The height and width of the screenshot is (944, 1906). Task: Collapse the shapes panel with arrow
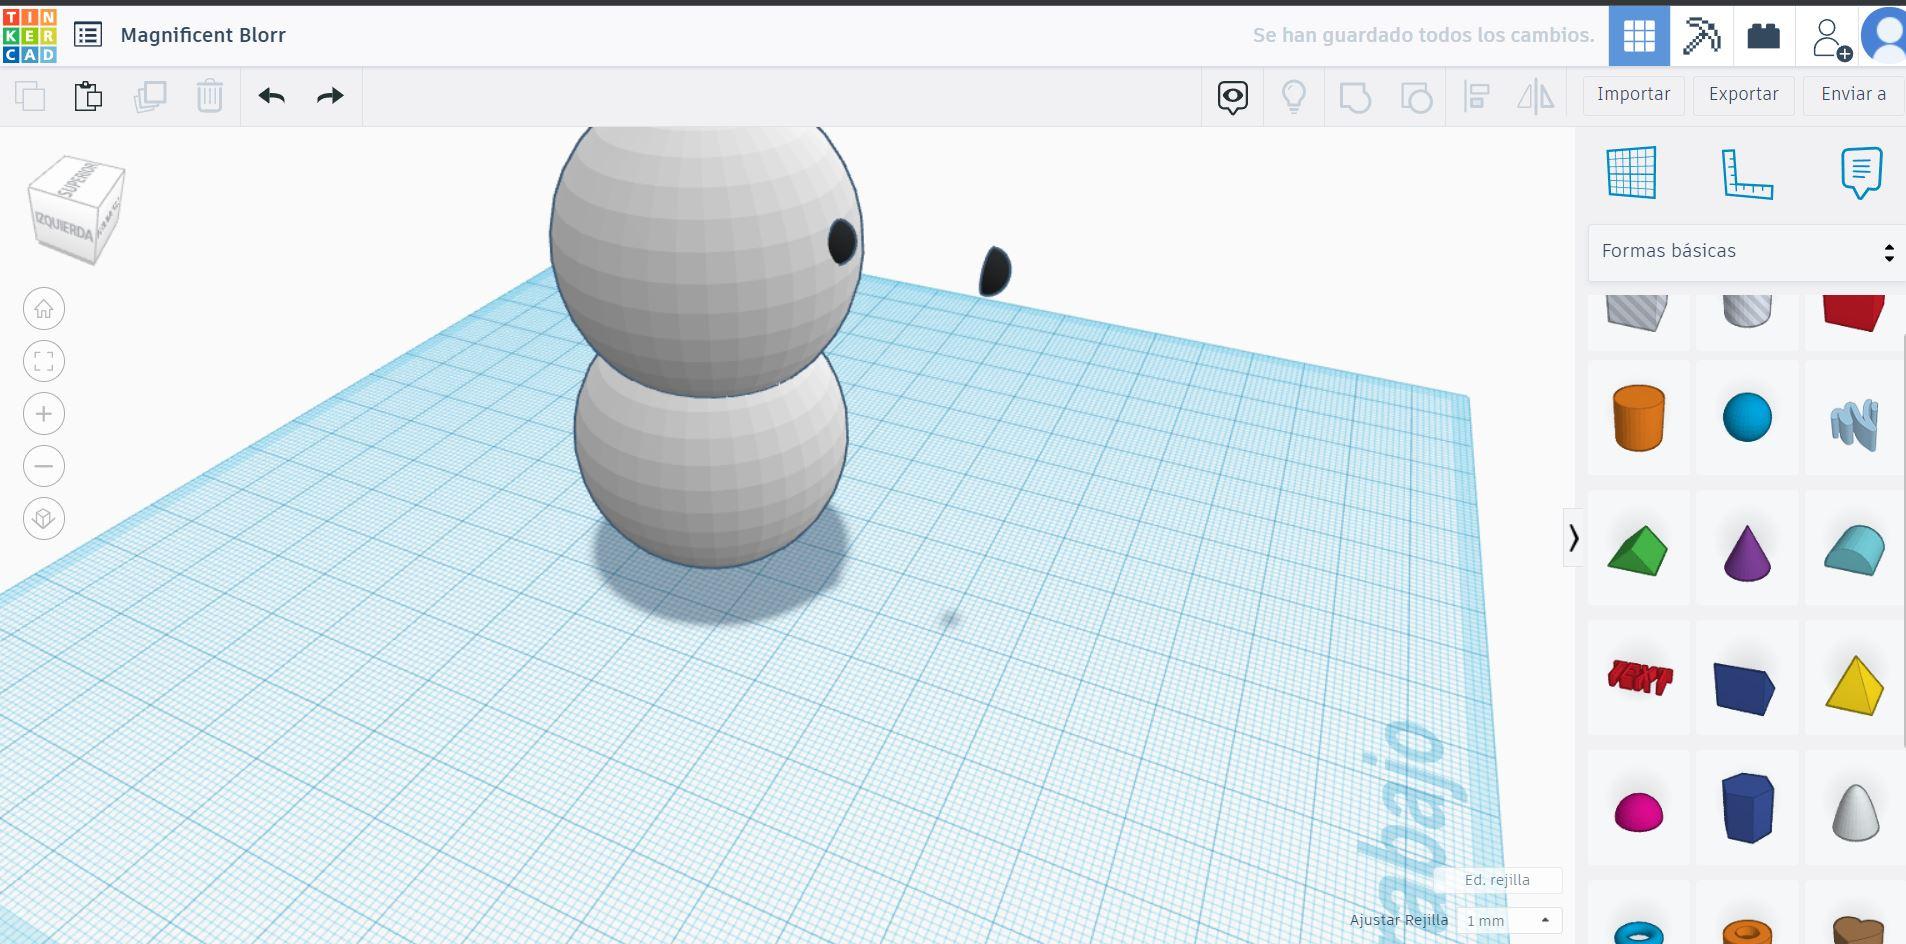coord(1573,538)
